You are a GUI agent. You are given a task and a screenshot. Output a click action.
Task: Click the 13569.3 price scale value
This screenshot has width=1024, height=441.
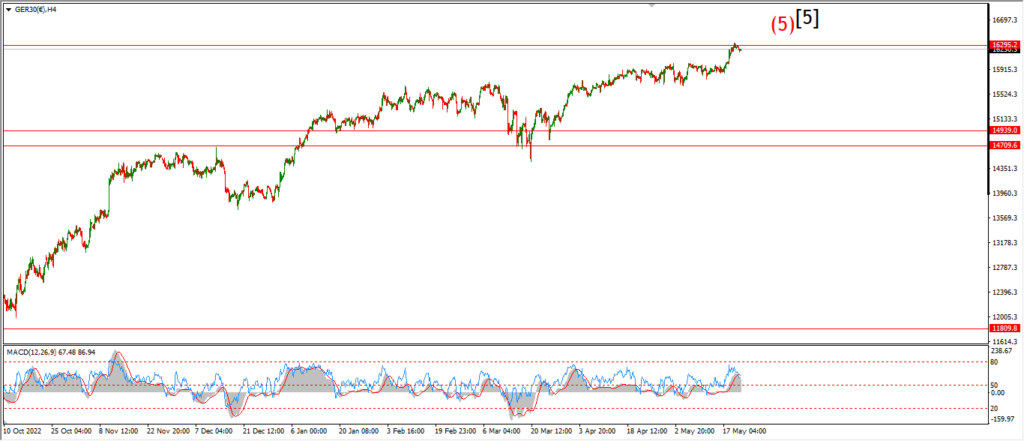(x=1004, y=218)
